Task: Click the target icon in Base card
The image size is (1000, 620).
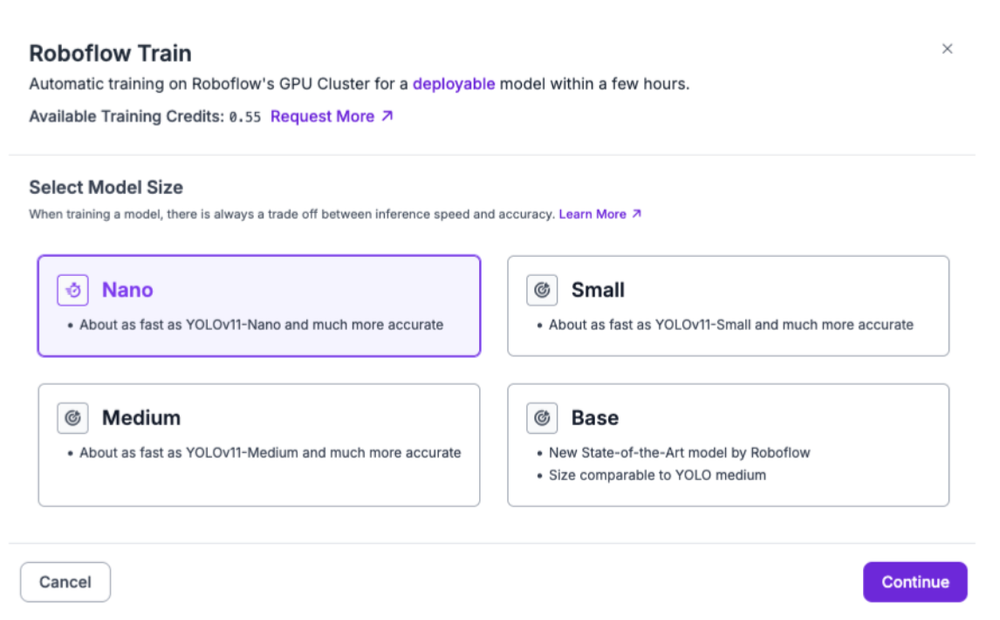Action: (x=542, y=418)
